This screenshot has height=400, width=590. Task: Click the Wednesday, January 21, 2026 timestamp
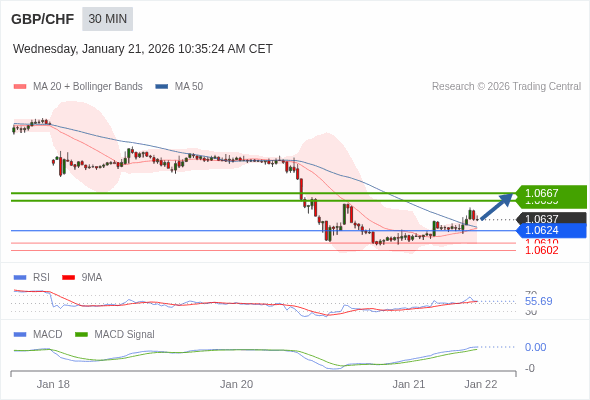[143, 49]
